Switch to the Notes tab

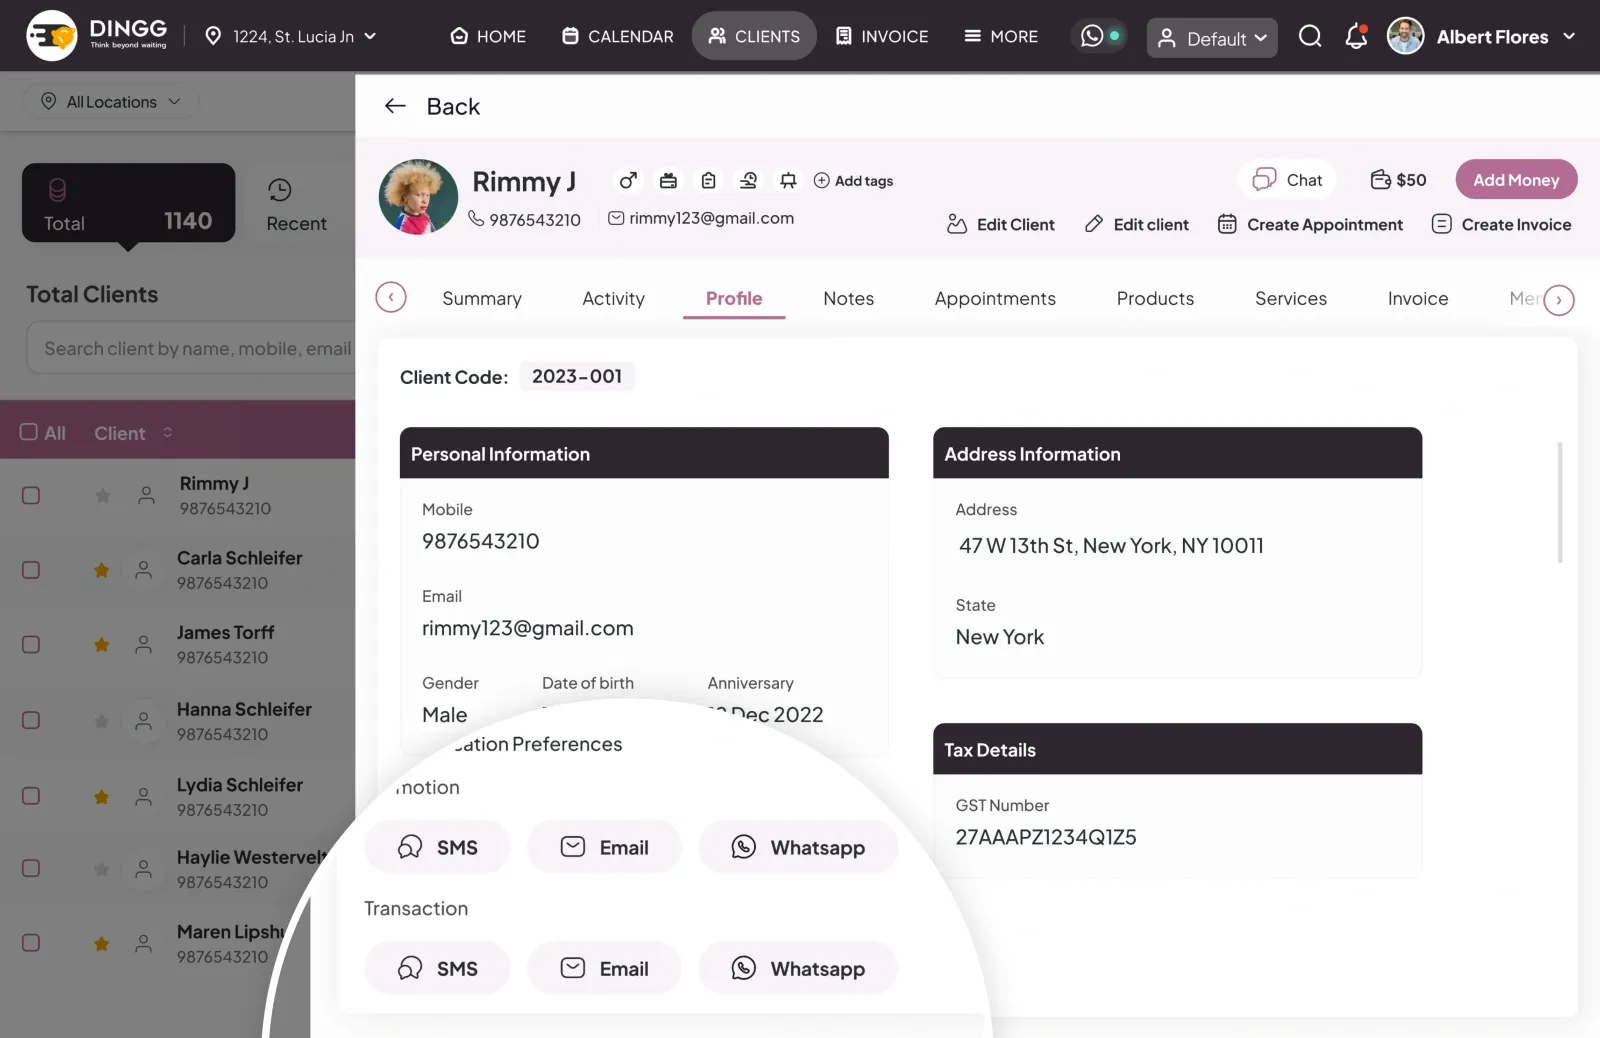849,298
